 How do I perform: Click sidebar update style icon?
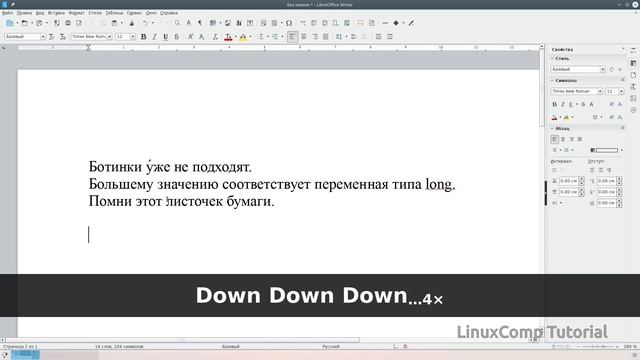611,69
